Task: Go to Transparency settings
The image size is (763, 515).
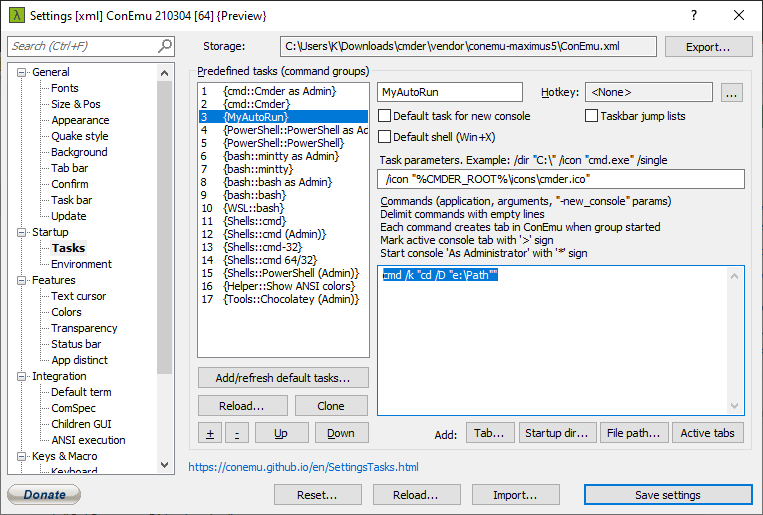Action: (84, 328)
